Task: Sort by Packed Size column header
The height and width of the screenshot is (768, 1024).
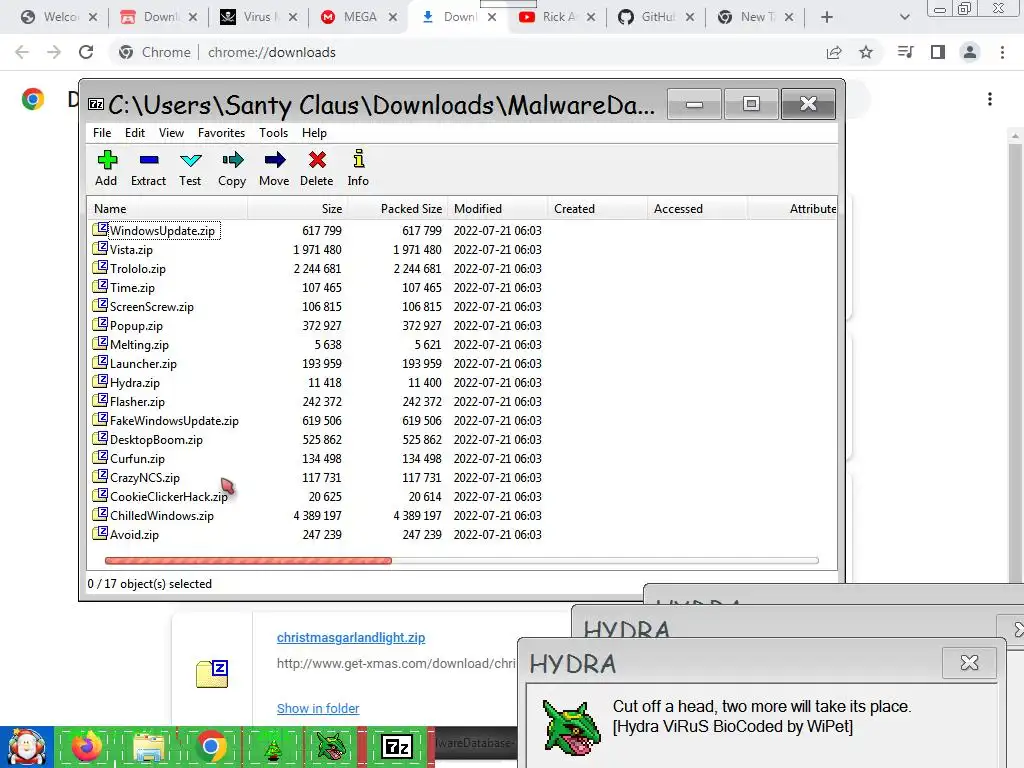Action: point(398,209)
